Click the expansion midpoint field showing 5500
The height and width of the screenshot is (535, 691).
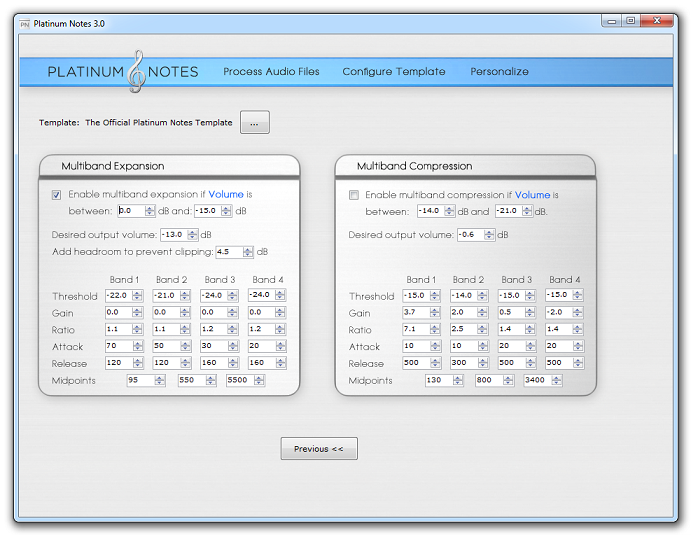coord(240,381)
